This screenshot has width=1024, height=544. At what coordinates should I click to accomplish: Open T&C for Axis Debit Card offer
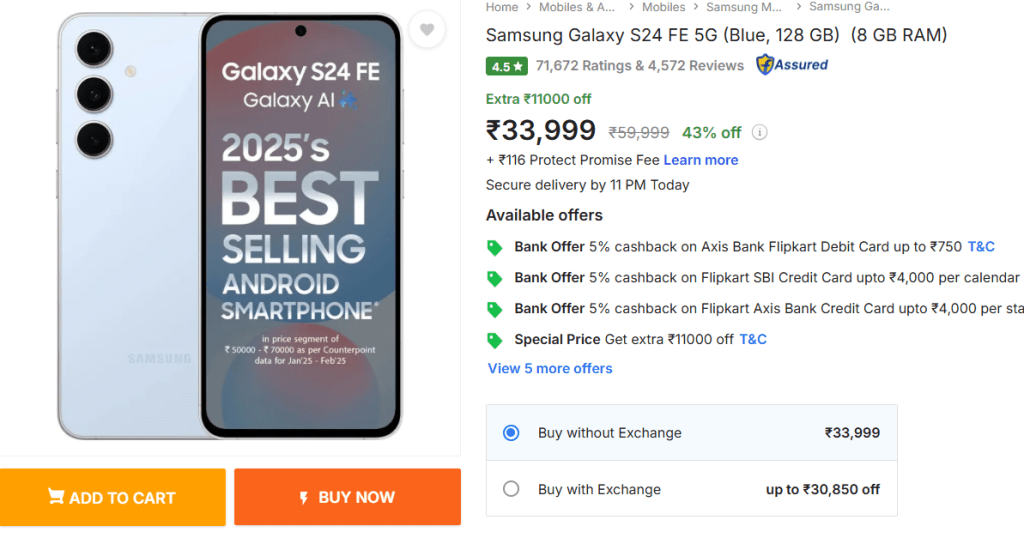coord(981,247)
